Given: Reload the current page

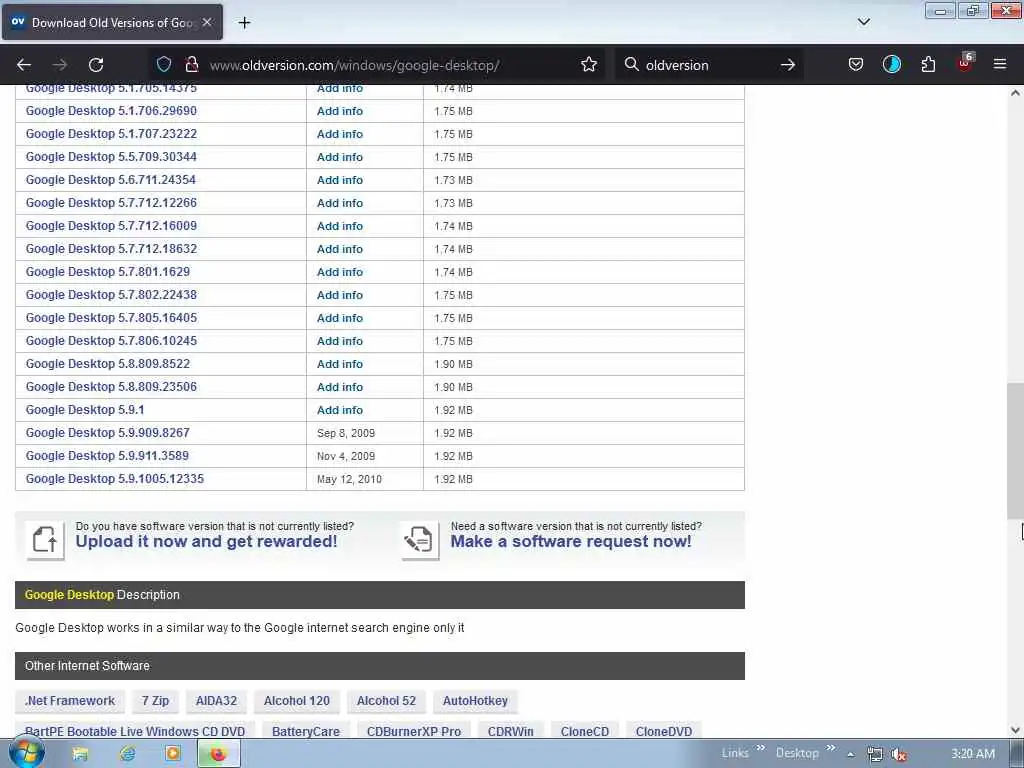Looking at the screenshot, I should (x=96, y=65).
